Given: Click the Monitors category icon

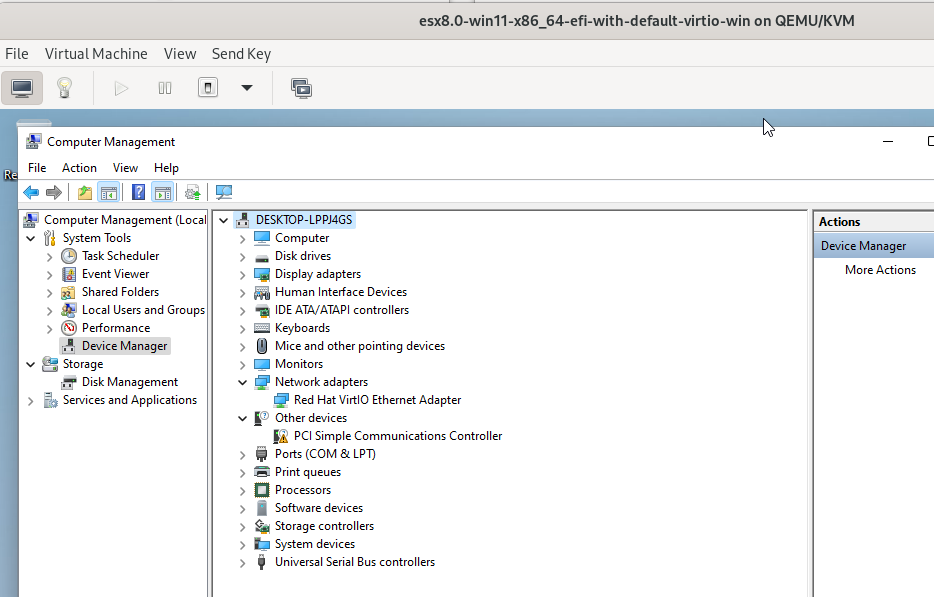Looking at the screenshot, I should point(261,364).
